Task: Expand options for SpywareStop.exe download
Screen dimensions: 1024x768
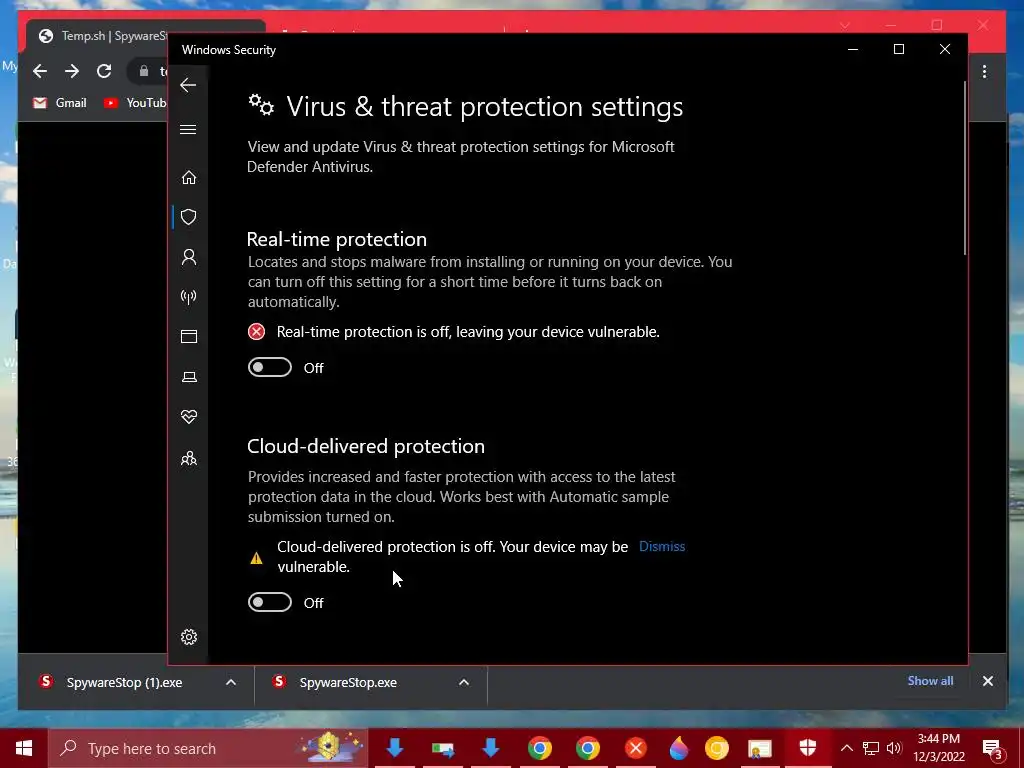Action: coord(464,682)
